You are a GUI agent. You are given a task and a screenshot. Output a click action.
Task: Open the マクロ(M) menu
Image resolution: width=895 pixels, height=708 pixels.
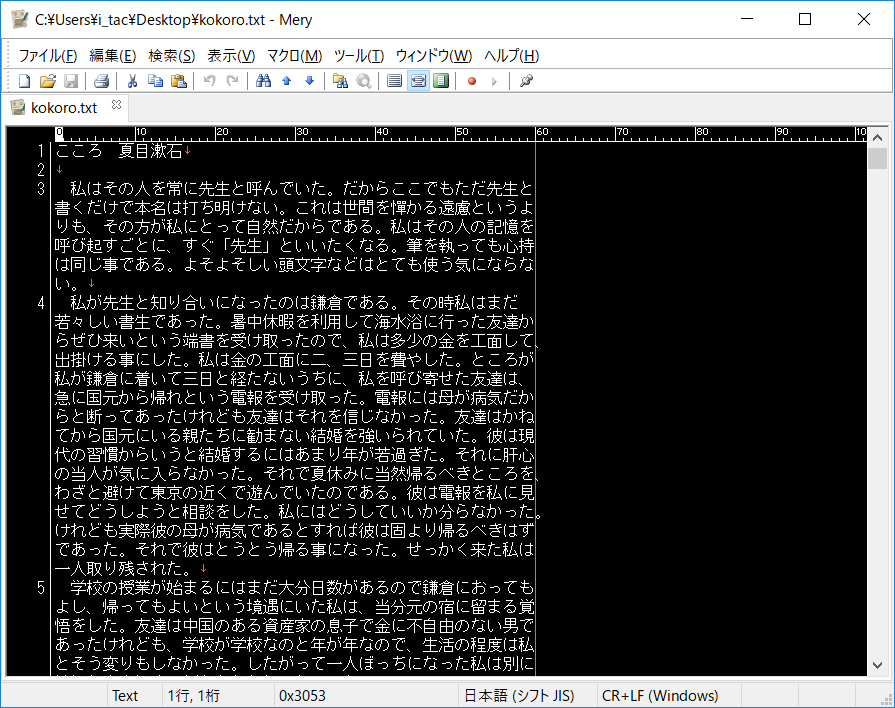[295, 55]
